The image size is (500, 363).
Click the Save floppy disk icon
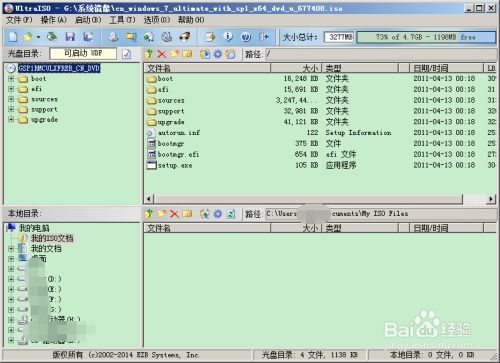(x=70, y=37)
